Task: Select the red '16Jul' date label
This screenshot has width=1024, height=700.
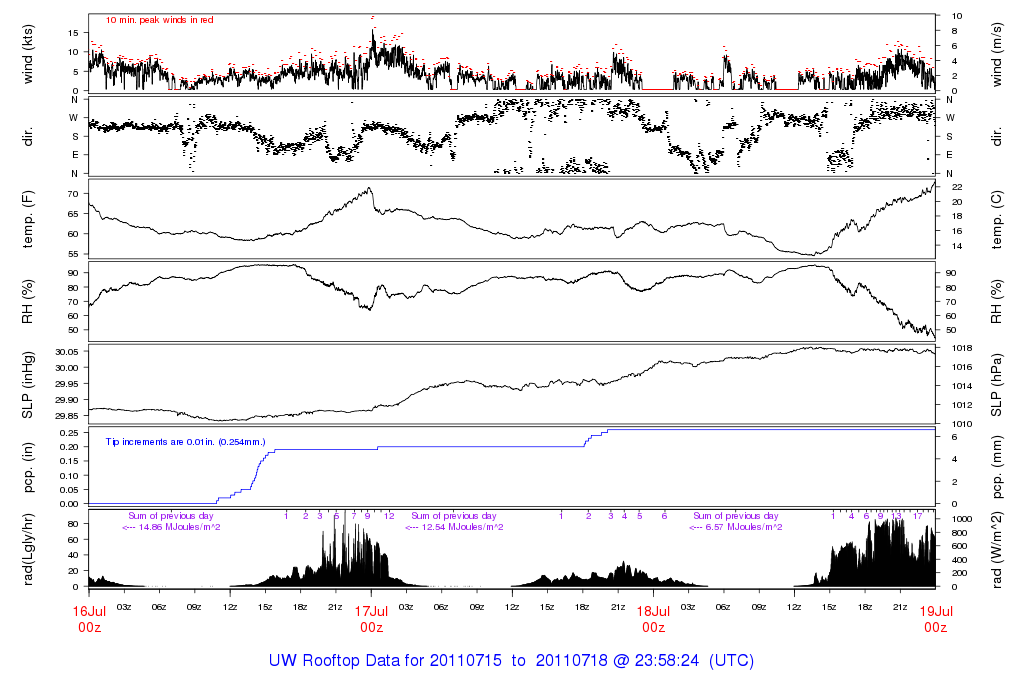Action: (89, 612)
